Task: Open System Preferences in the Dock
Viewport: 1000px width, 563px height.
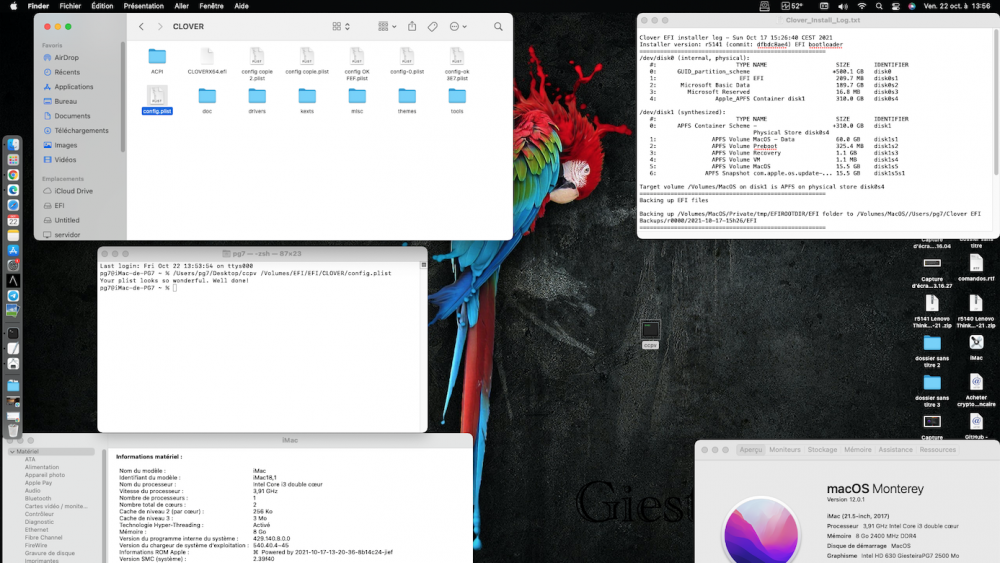Action: [x=13, y=265]
